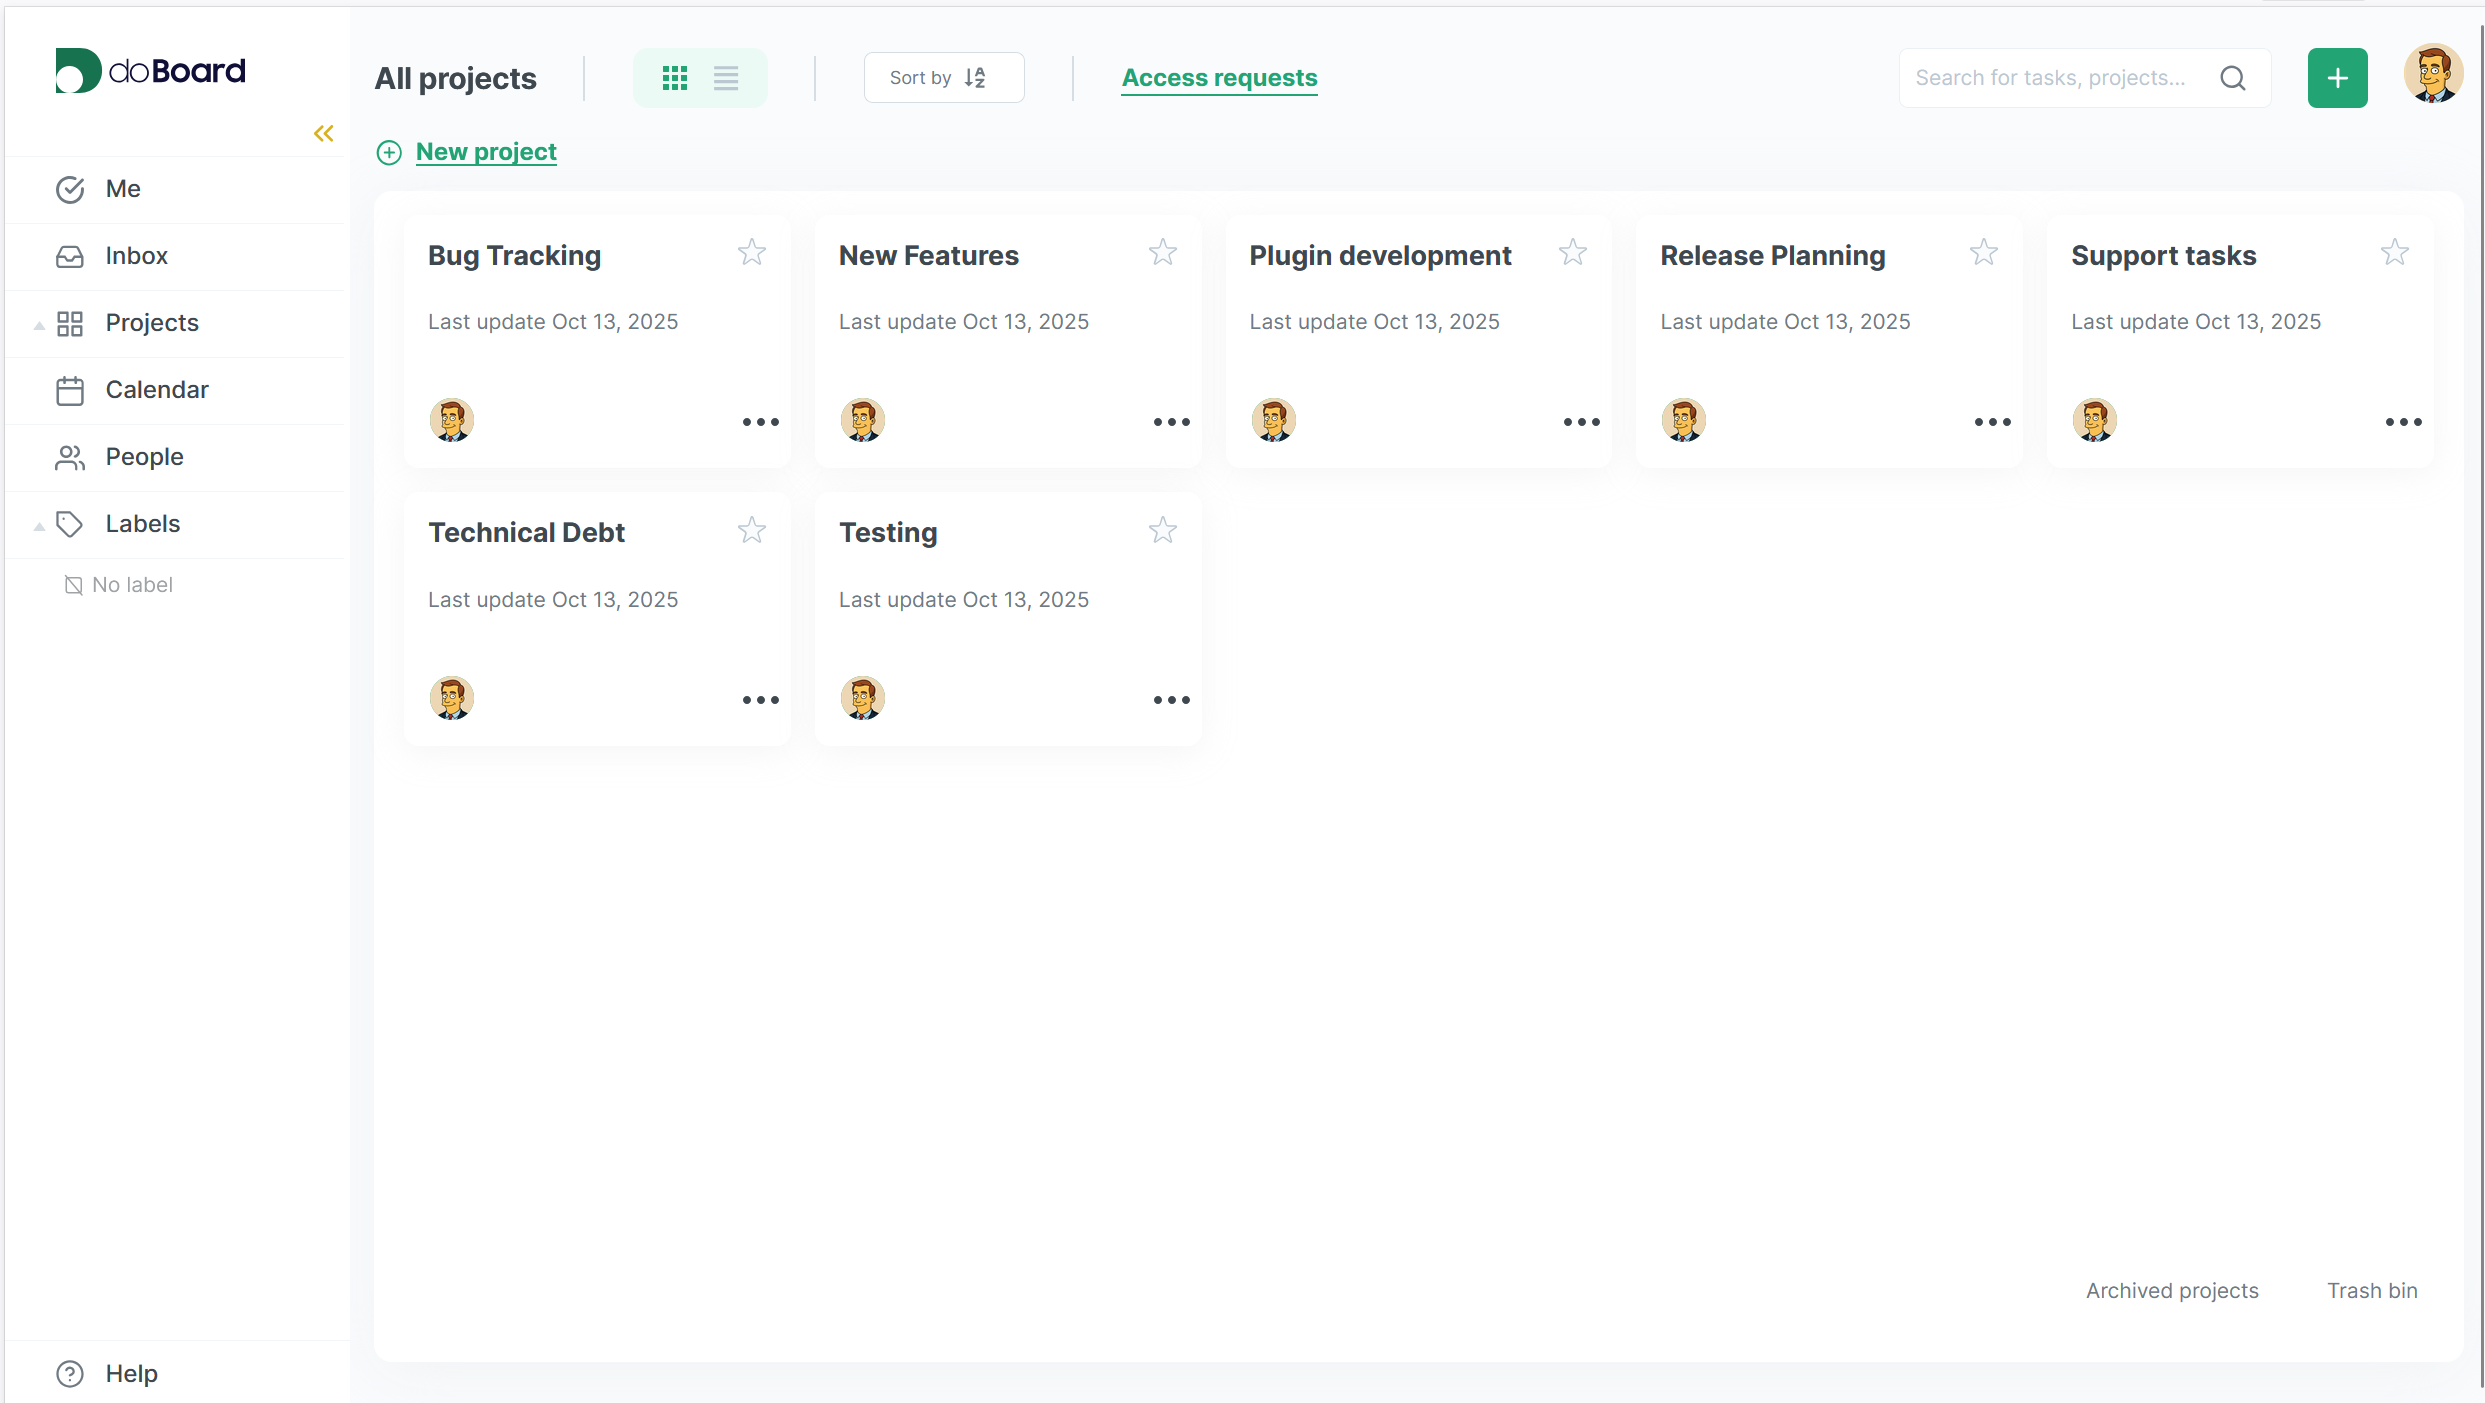Click the green plus add button
This screenshot has width=2485, height=1403.
[x=2337, y=78]
